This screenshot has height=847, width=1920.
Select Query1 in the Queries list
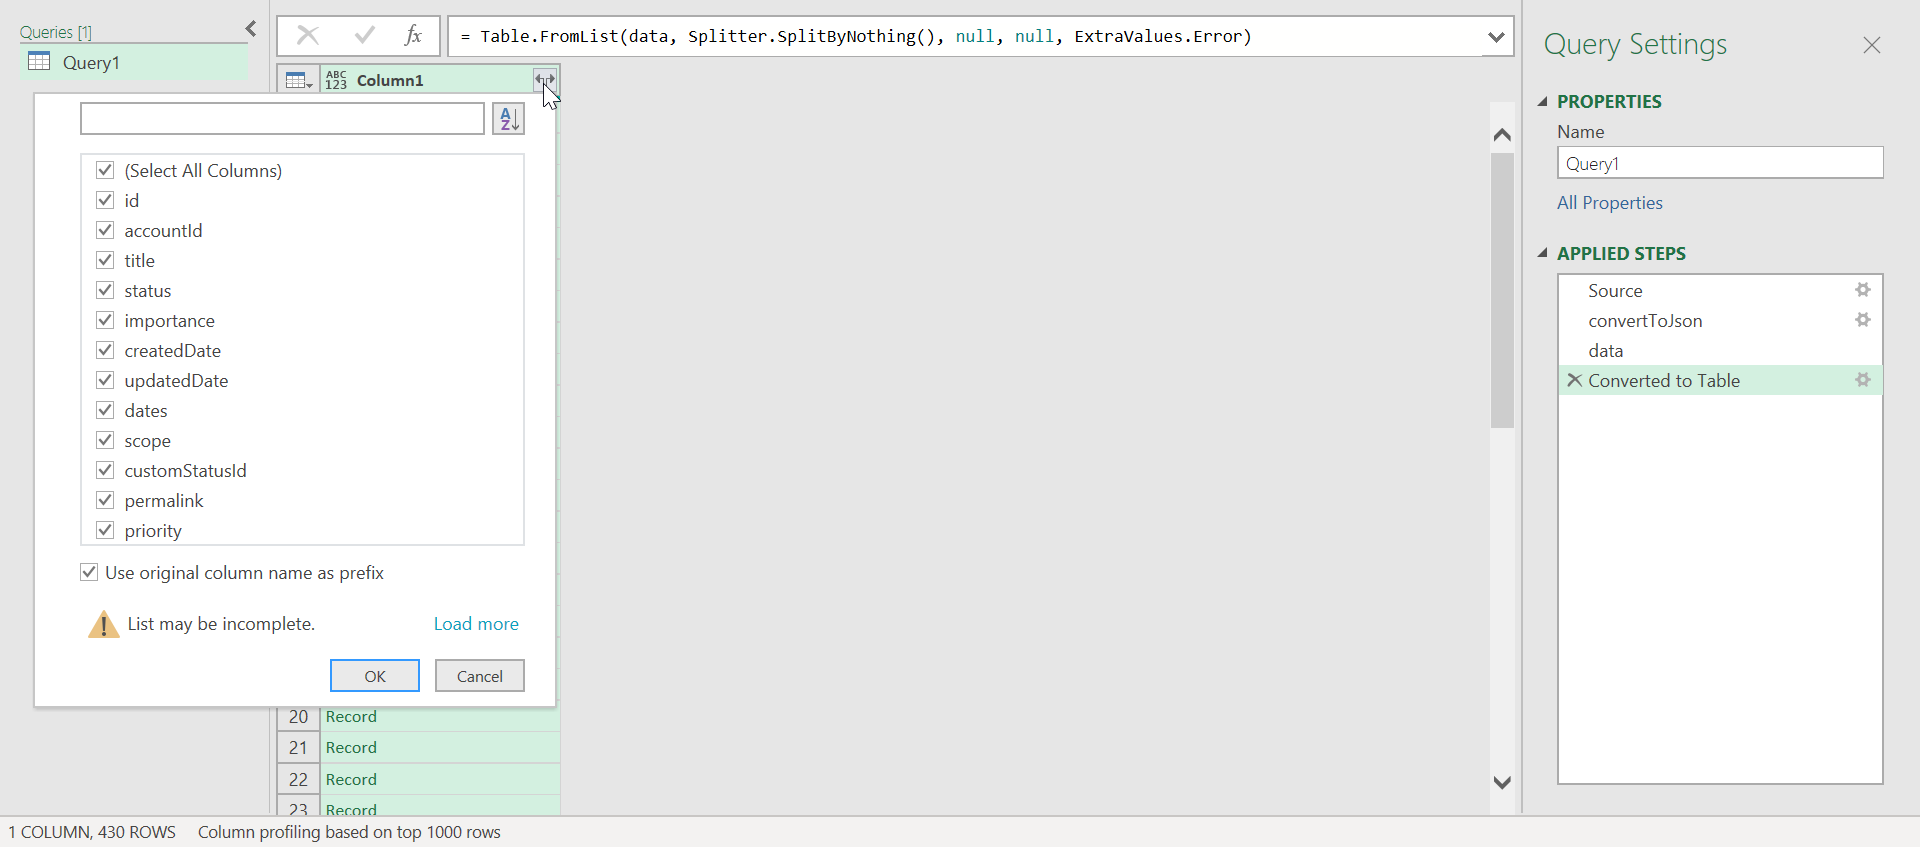click(134, 62)
